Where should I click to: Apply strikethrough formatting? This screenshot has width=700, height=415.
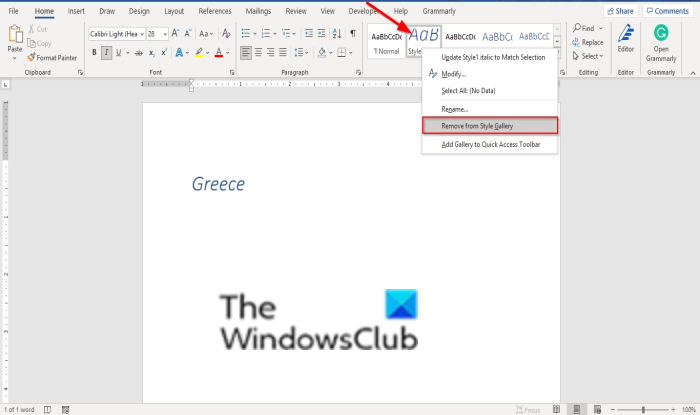point(139,53)
